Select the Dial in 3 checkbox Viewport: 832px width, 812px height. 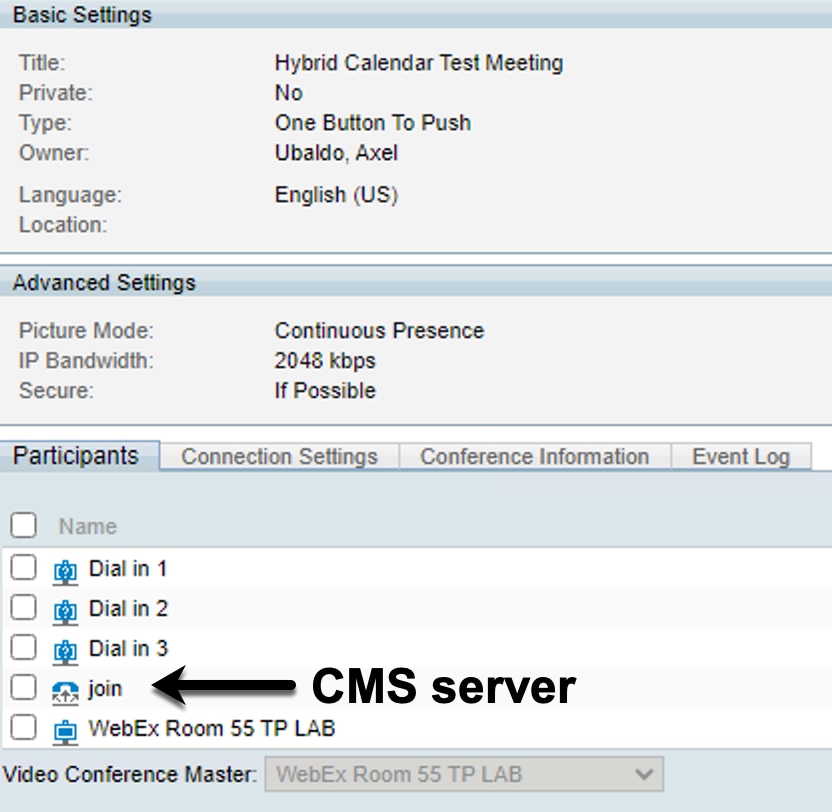23,647
